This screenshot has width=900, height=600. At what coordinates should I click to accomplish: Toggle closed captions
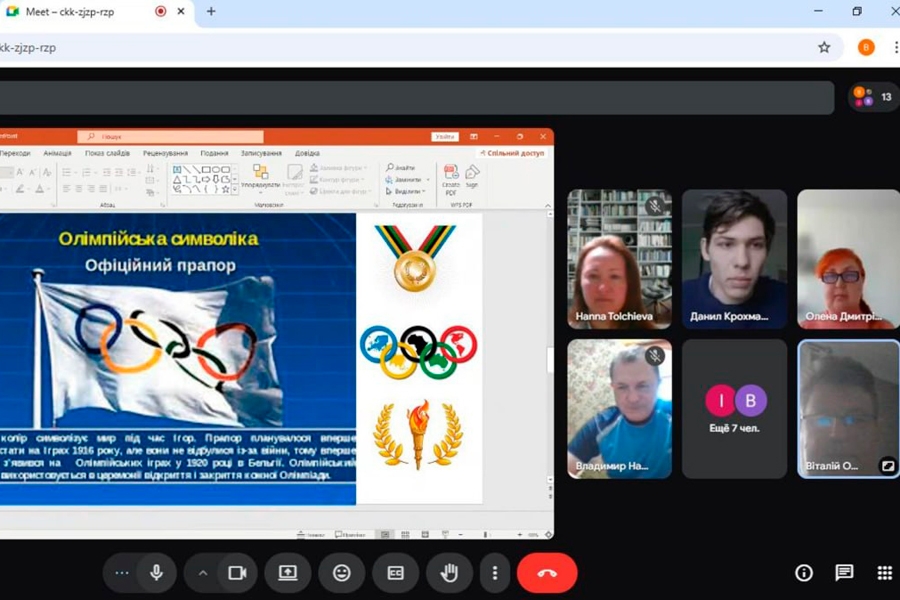395,572
